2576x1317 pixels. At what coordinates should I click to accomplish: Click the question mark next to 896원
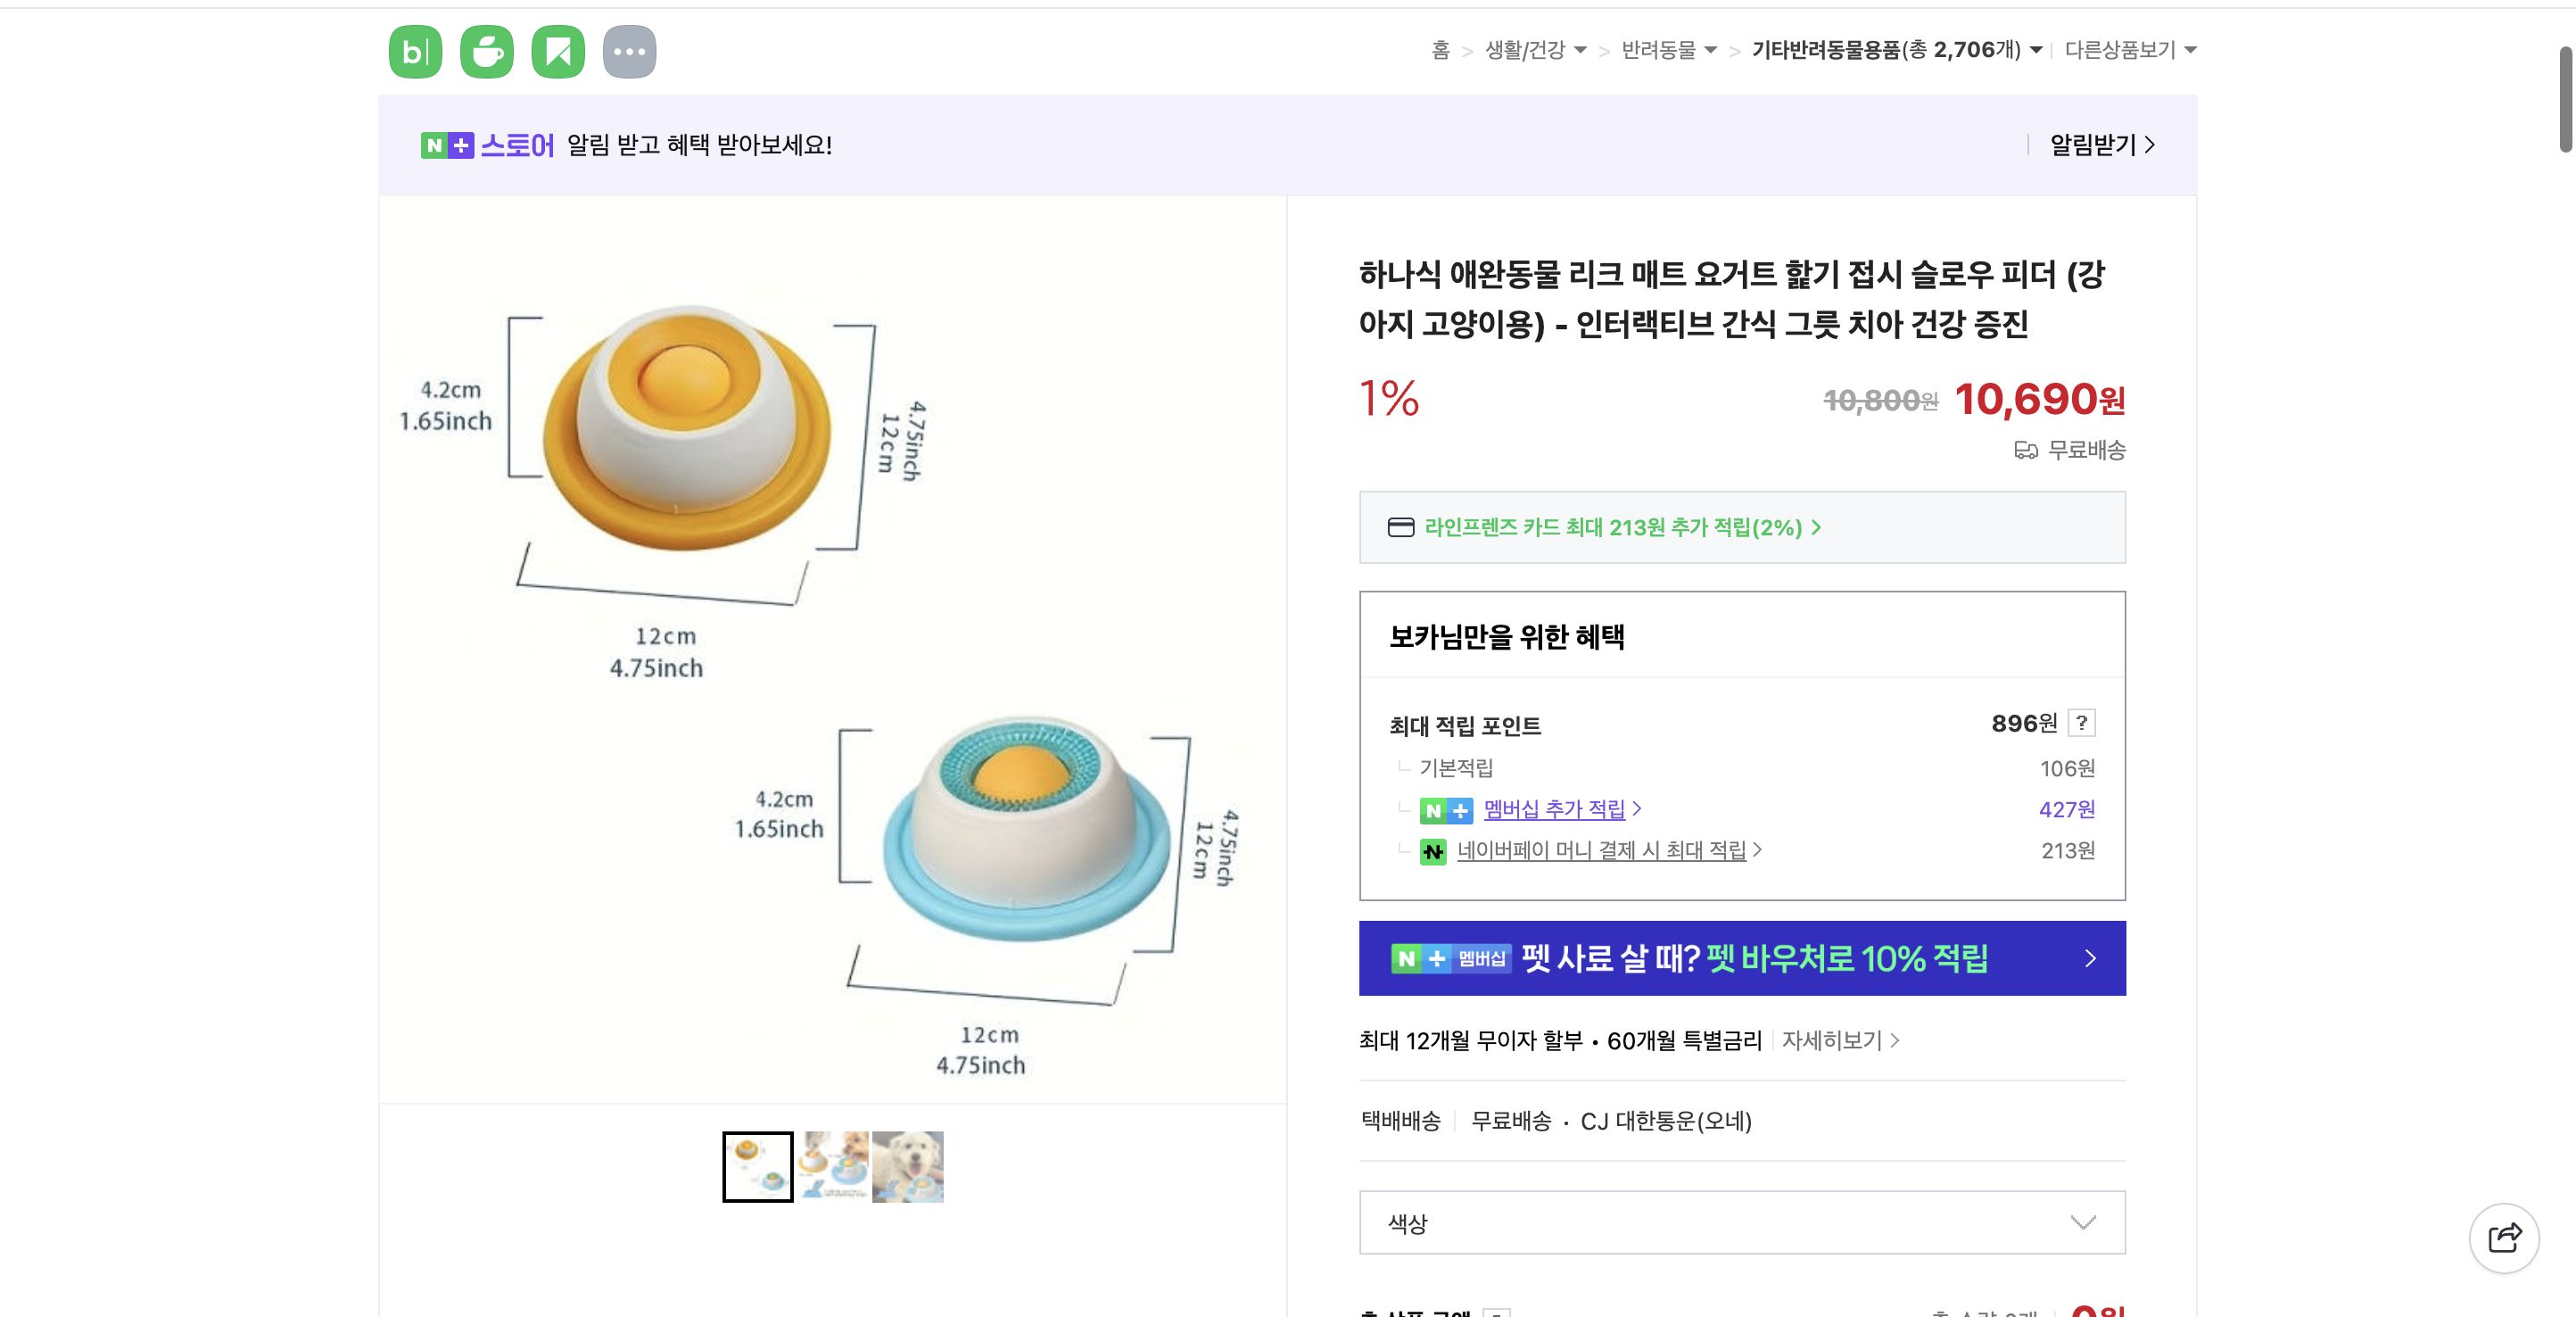click(2082, 723)
